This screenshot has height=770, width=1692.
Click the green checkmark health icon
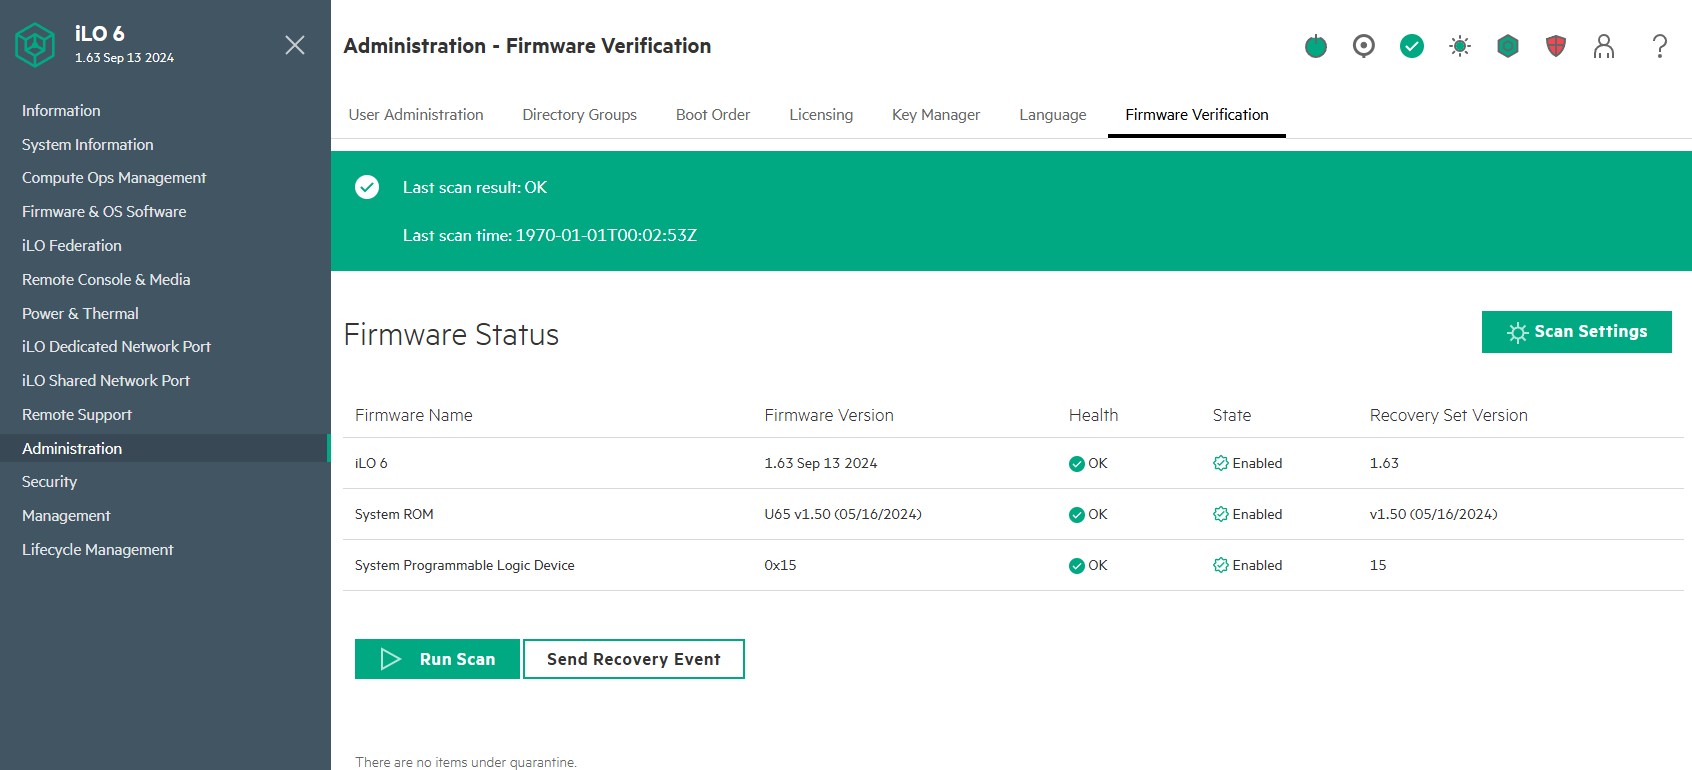(1412, 46)
